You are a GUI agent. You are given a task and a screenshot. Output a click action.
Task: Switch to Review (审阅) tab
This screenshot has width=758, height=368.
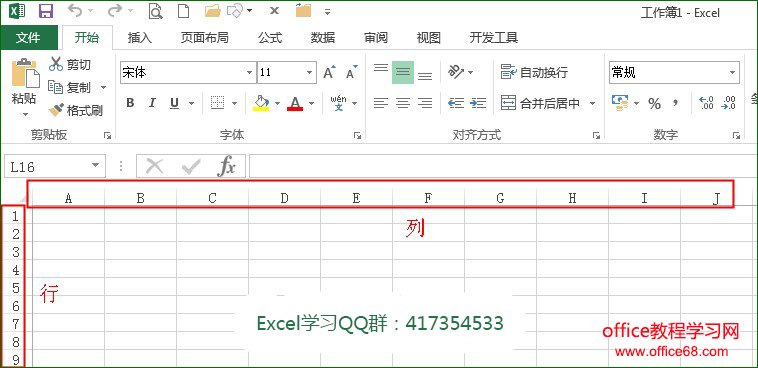pos(376,38)
